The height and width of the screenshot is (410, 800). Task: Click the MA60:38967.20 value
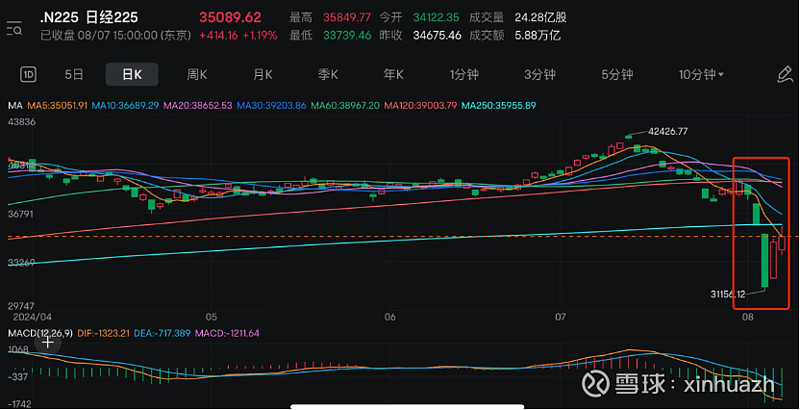[345, 106]
